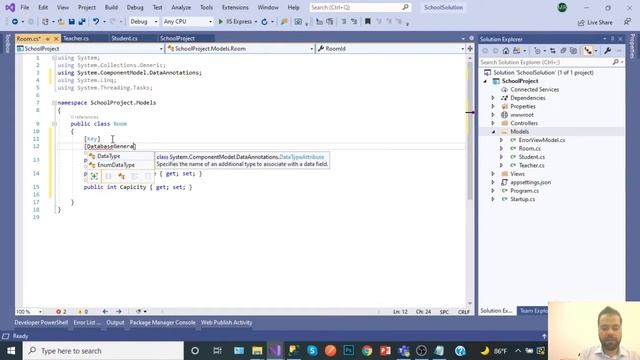
Task: Click the warning count indicator
Action: (x=82, y=311)
